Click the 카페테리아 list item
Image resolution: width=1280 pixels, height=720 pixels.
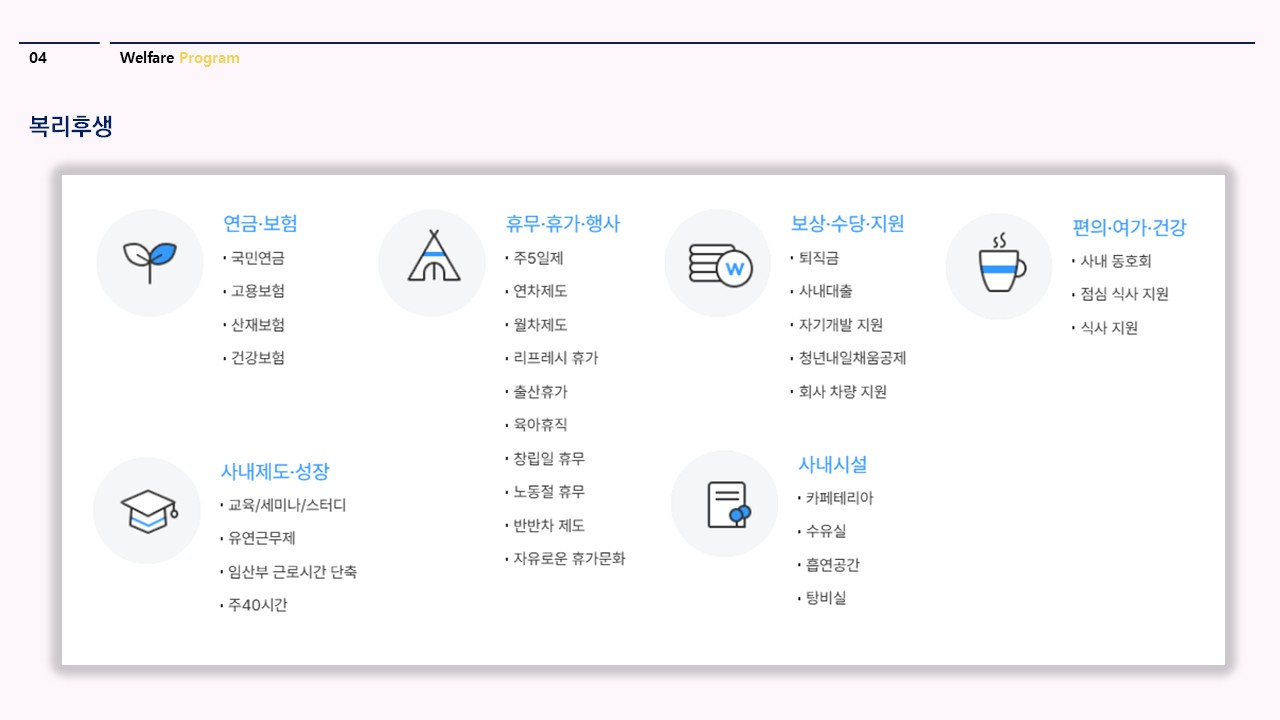(x=839, y=498)
